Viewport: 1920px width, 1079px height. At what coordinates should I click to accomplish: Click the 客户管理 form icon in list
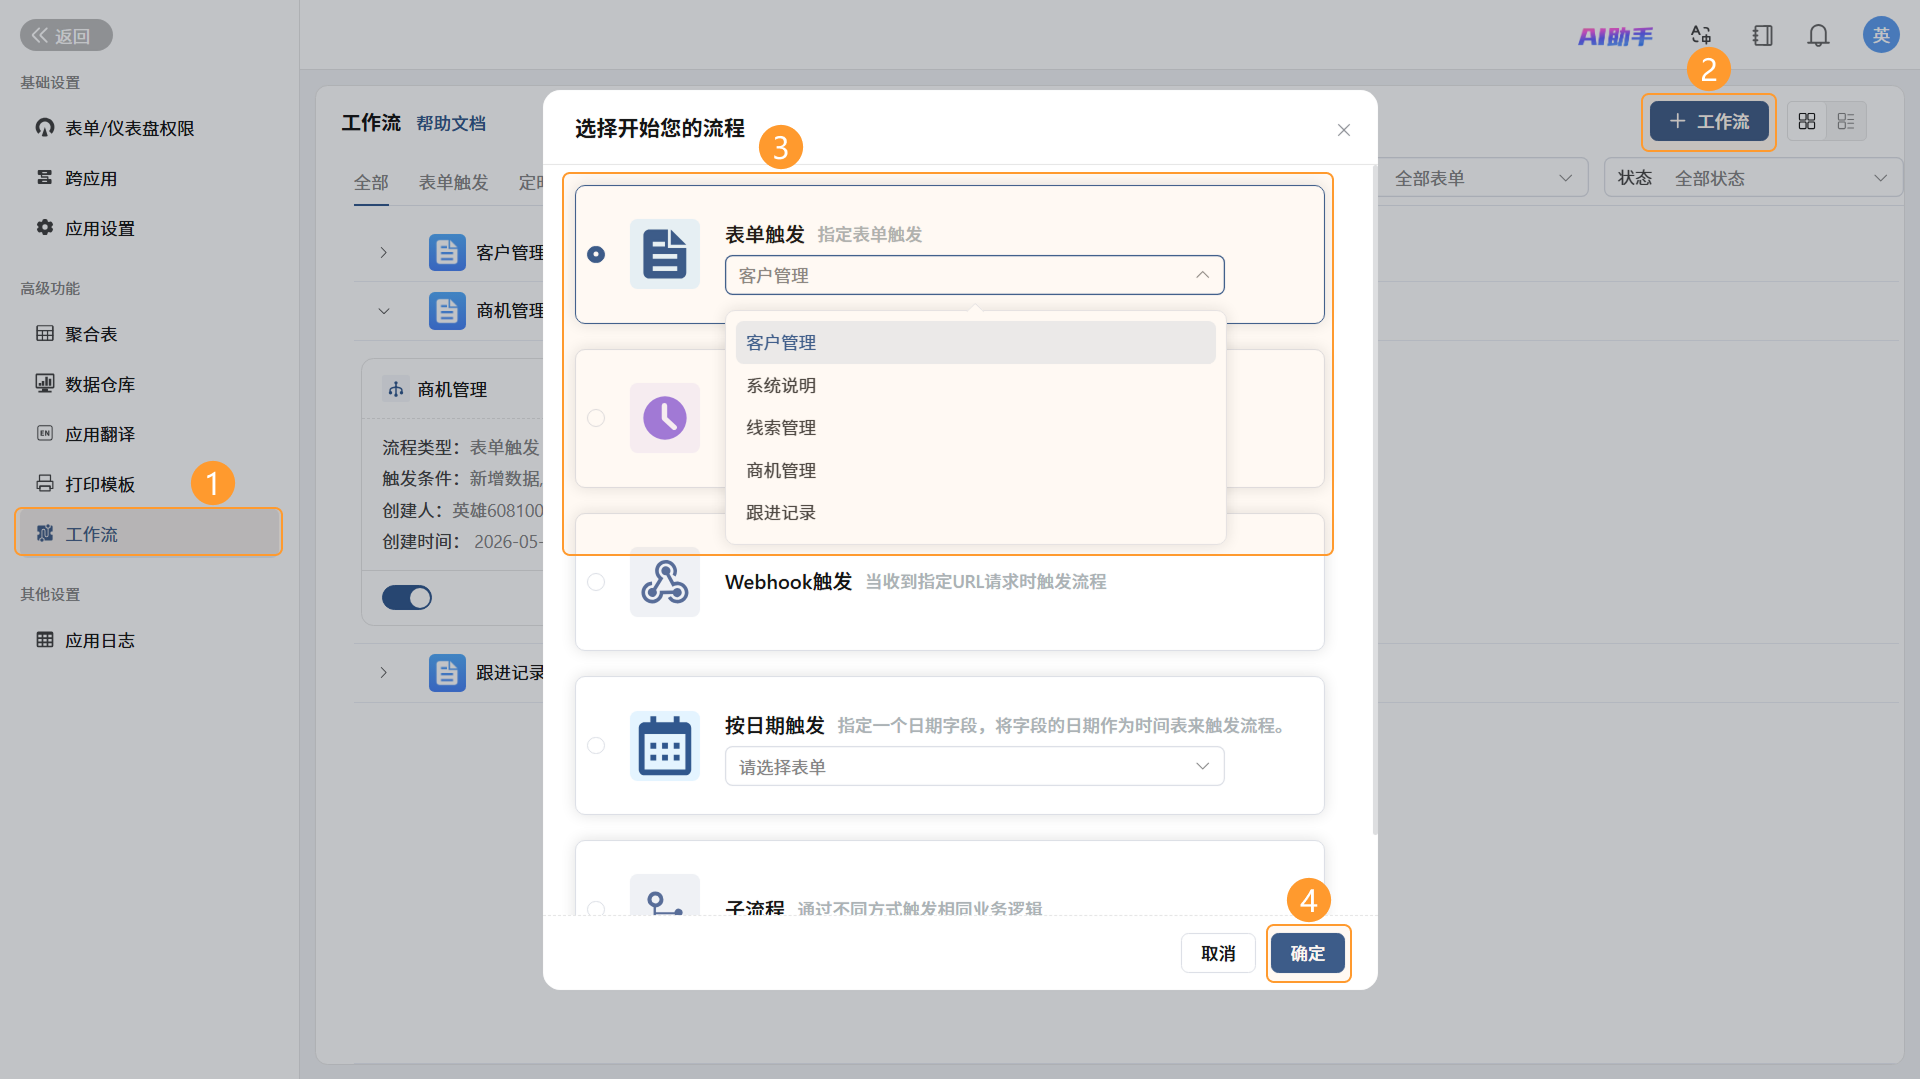pos(447,252)
